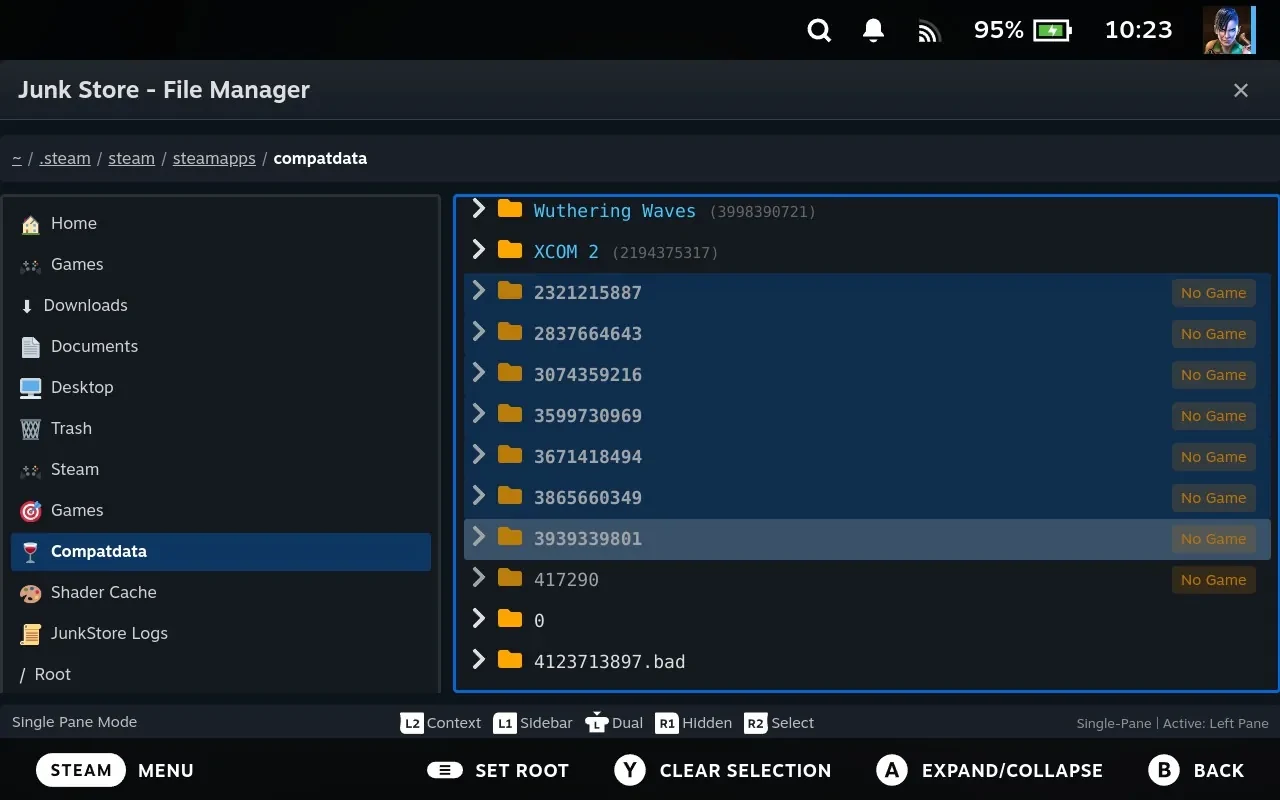Open Home in the sidebar

221,224
